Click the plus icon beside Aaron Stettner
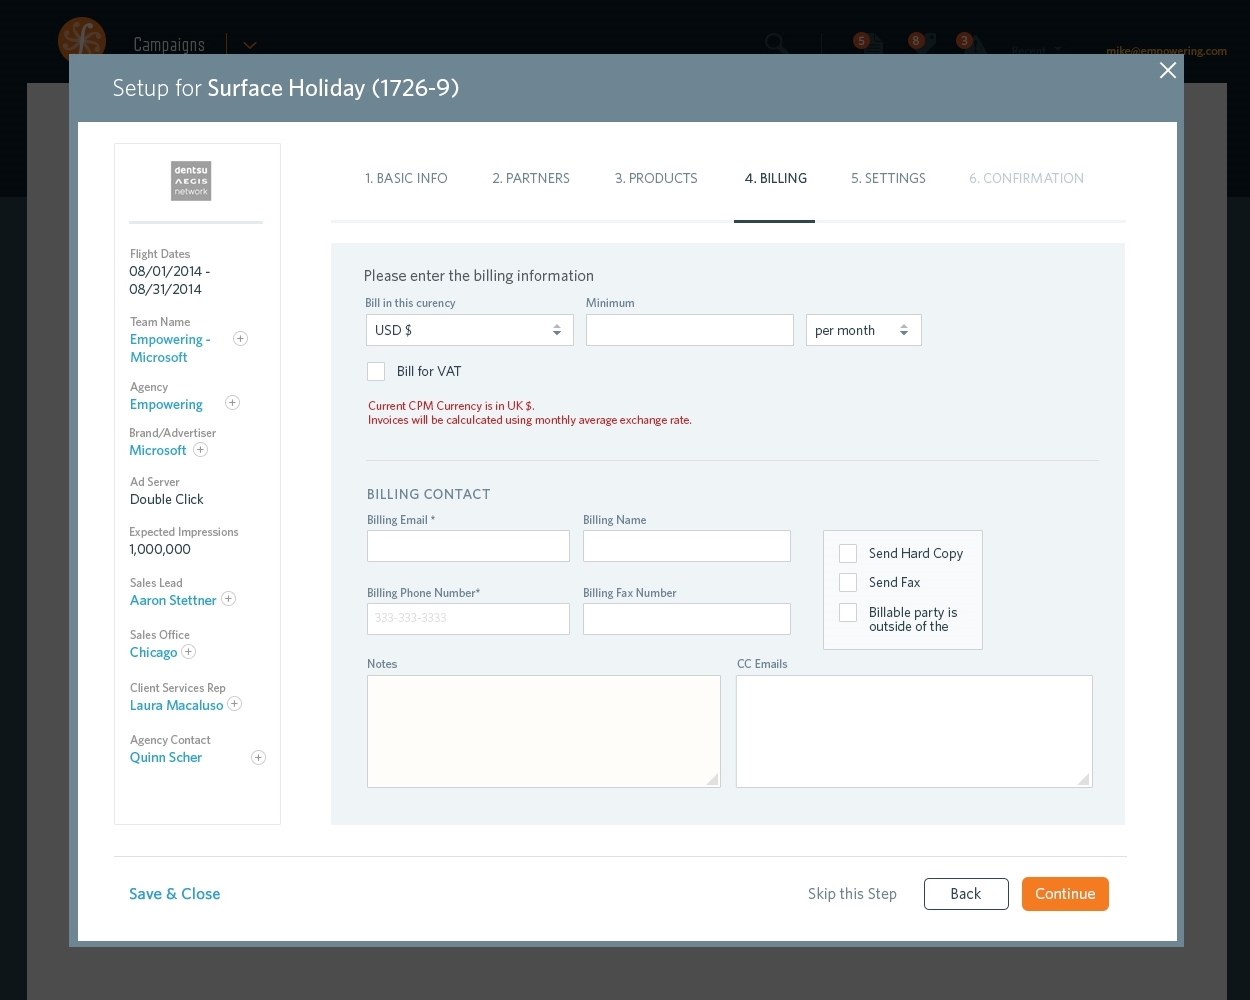The width and height of the screenshot is (1250, 1000). [228, 598]
